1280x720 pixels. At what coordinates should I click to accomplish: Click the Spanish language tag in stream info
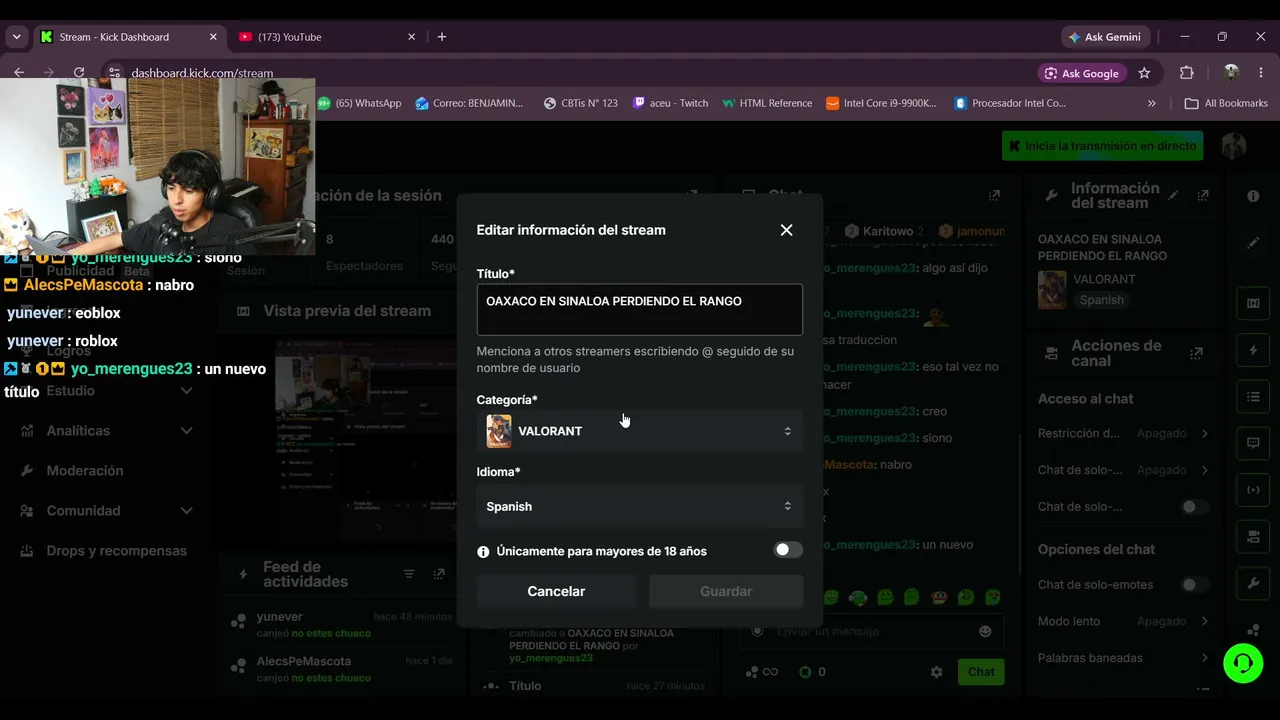coord(1102,300)
